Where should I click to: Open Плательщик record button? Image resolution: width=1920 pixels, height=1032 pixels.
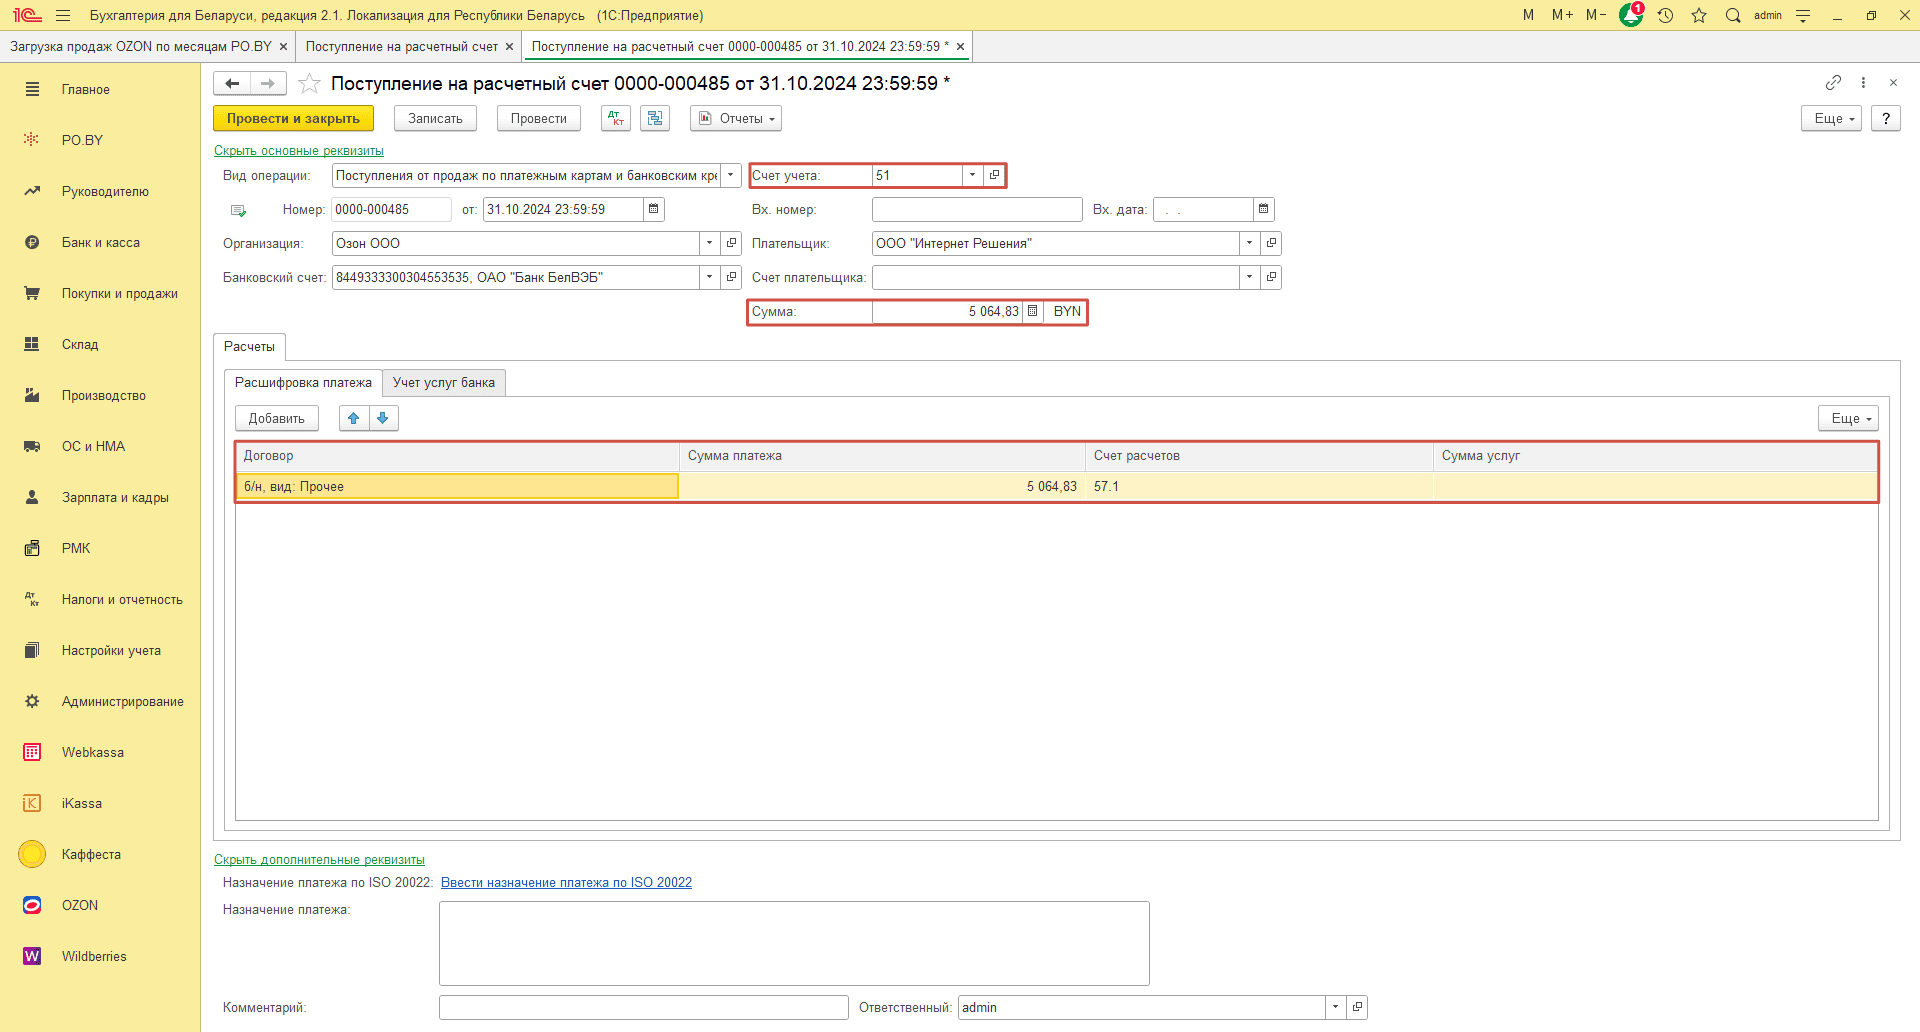click(x=1271, y=243)
